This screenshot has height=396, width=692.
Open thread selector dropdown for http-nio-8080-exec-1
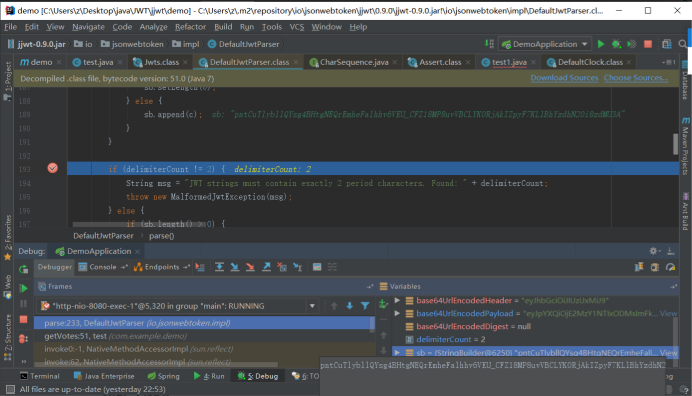[312, 306]
